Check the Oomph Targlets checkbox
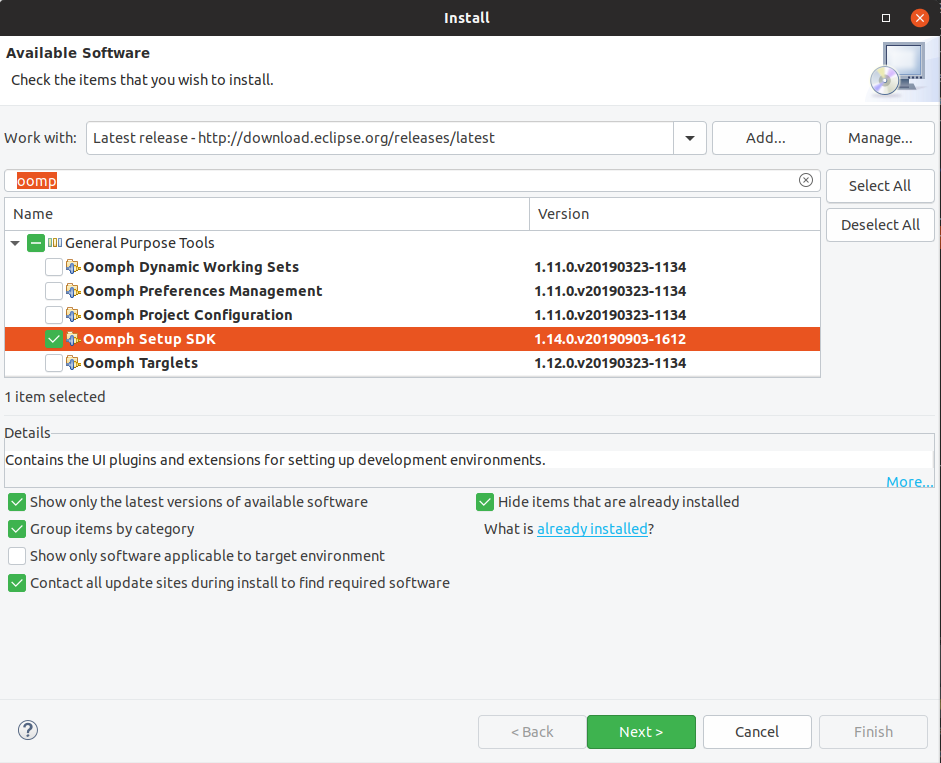This screenshot has width=941, height=763. pyautogui.click(x=54, y=363)
